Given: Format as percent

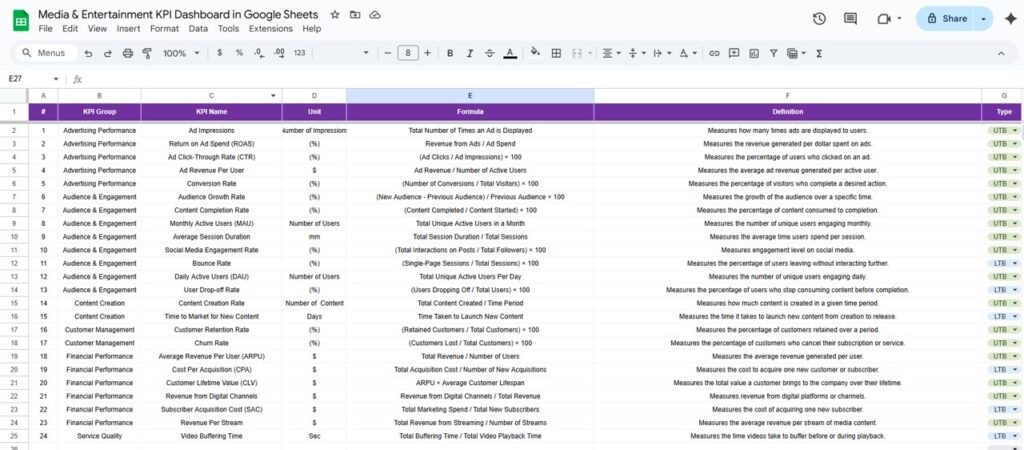Looking at the screenshot, I should (x=239, y=53).
